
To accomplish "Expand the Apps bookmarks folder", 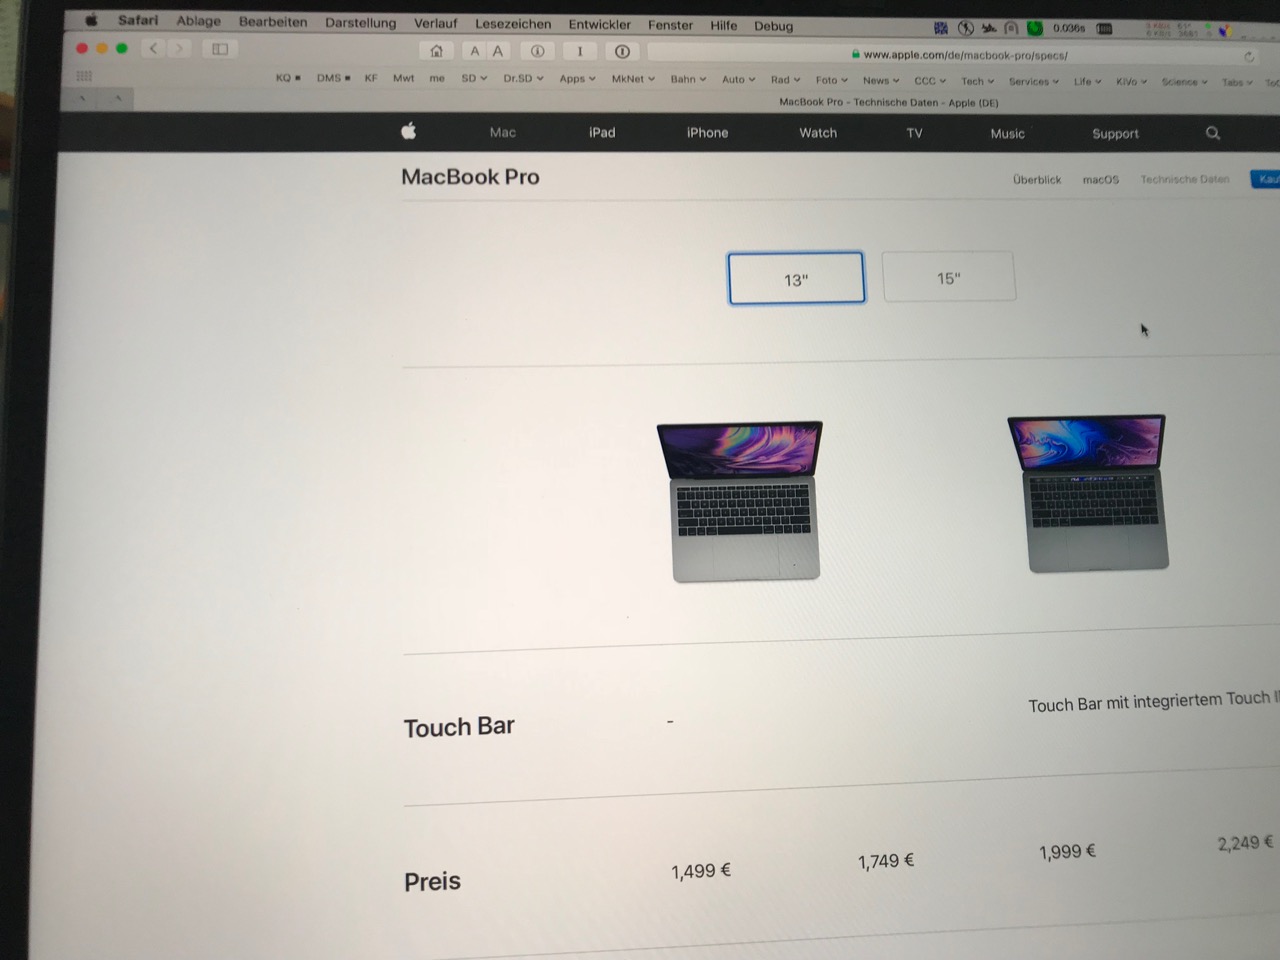I will tap(577, 78).
